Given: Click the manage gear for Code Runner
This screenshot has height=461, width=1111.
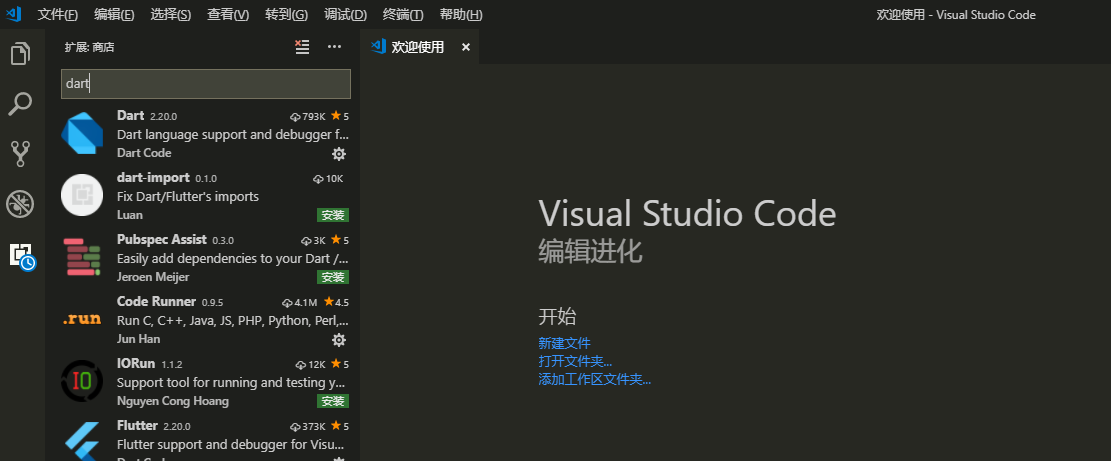Looking at the screenshot, I should [339, 340].
